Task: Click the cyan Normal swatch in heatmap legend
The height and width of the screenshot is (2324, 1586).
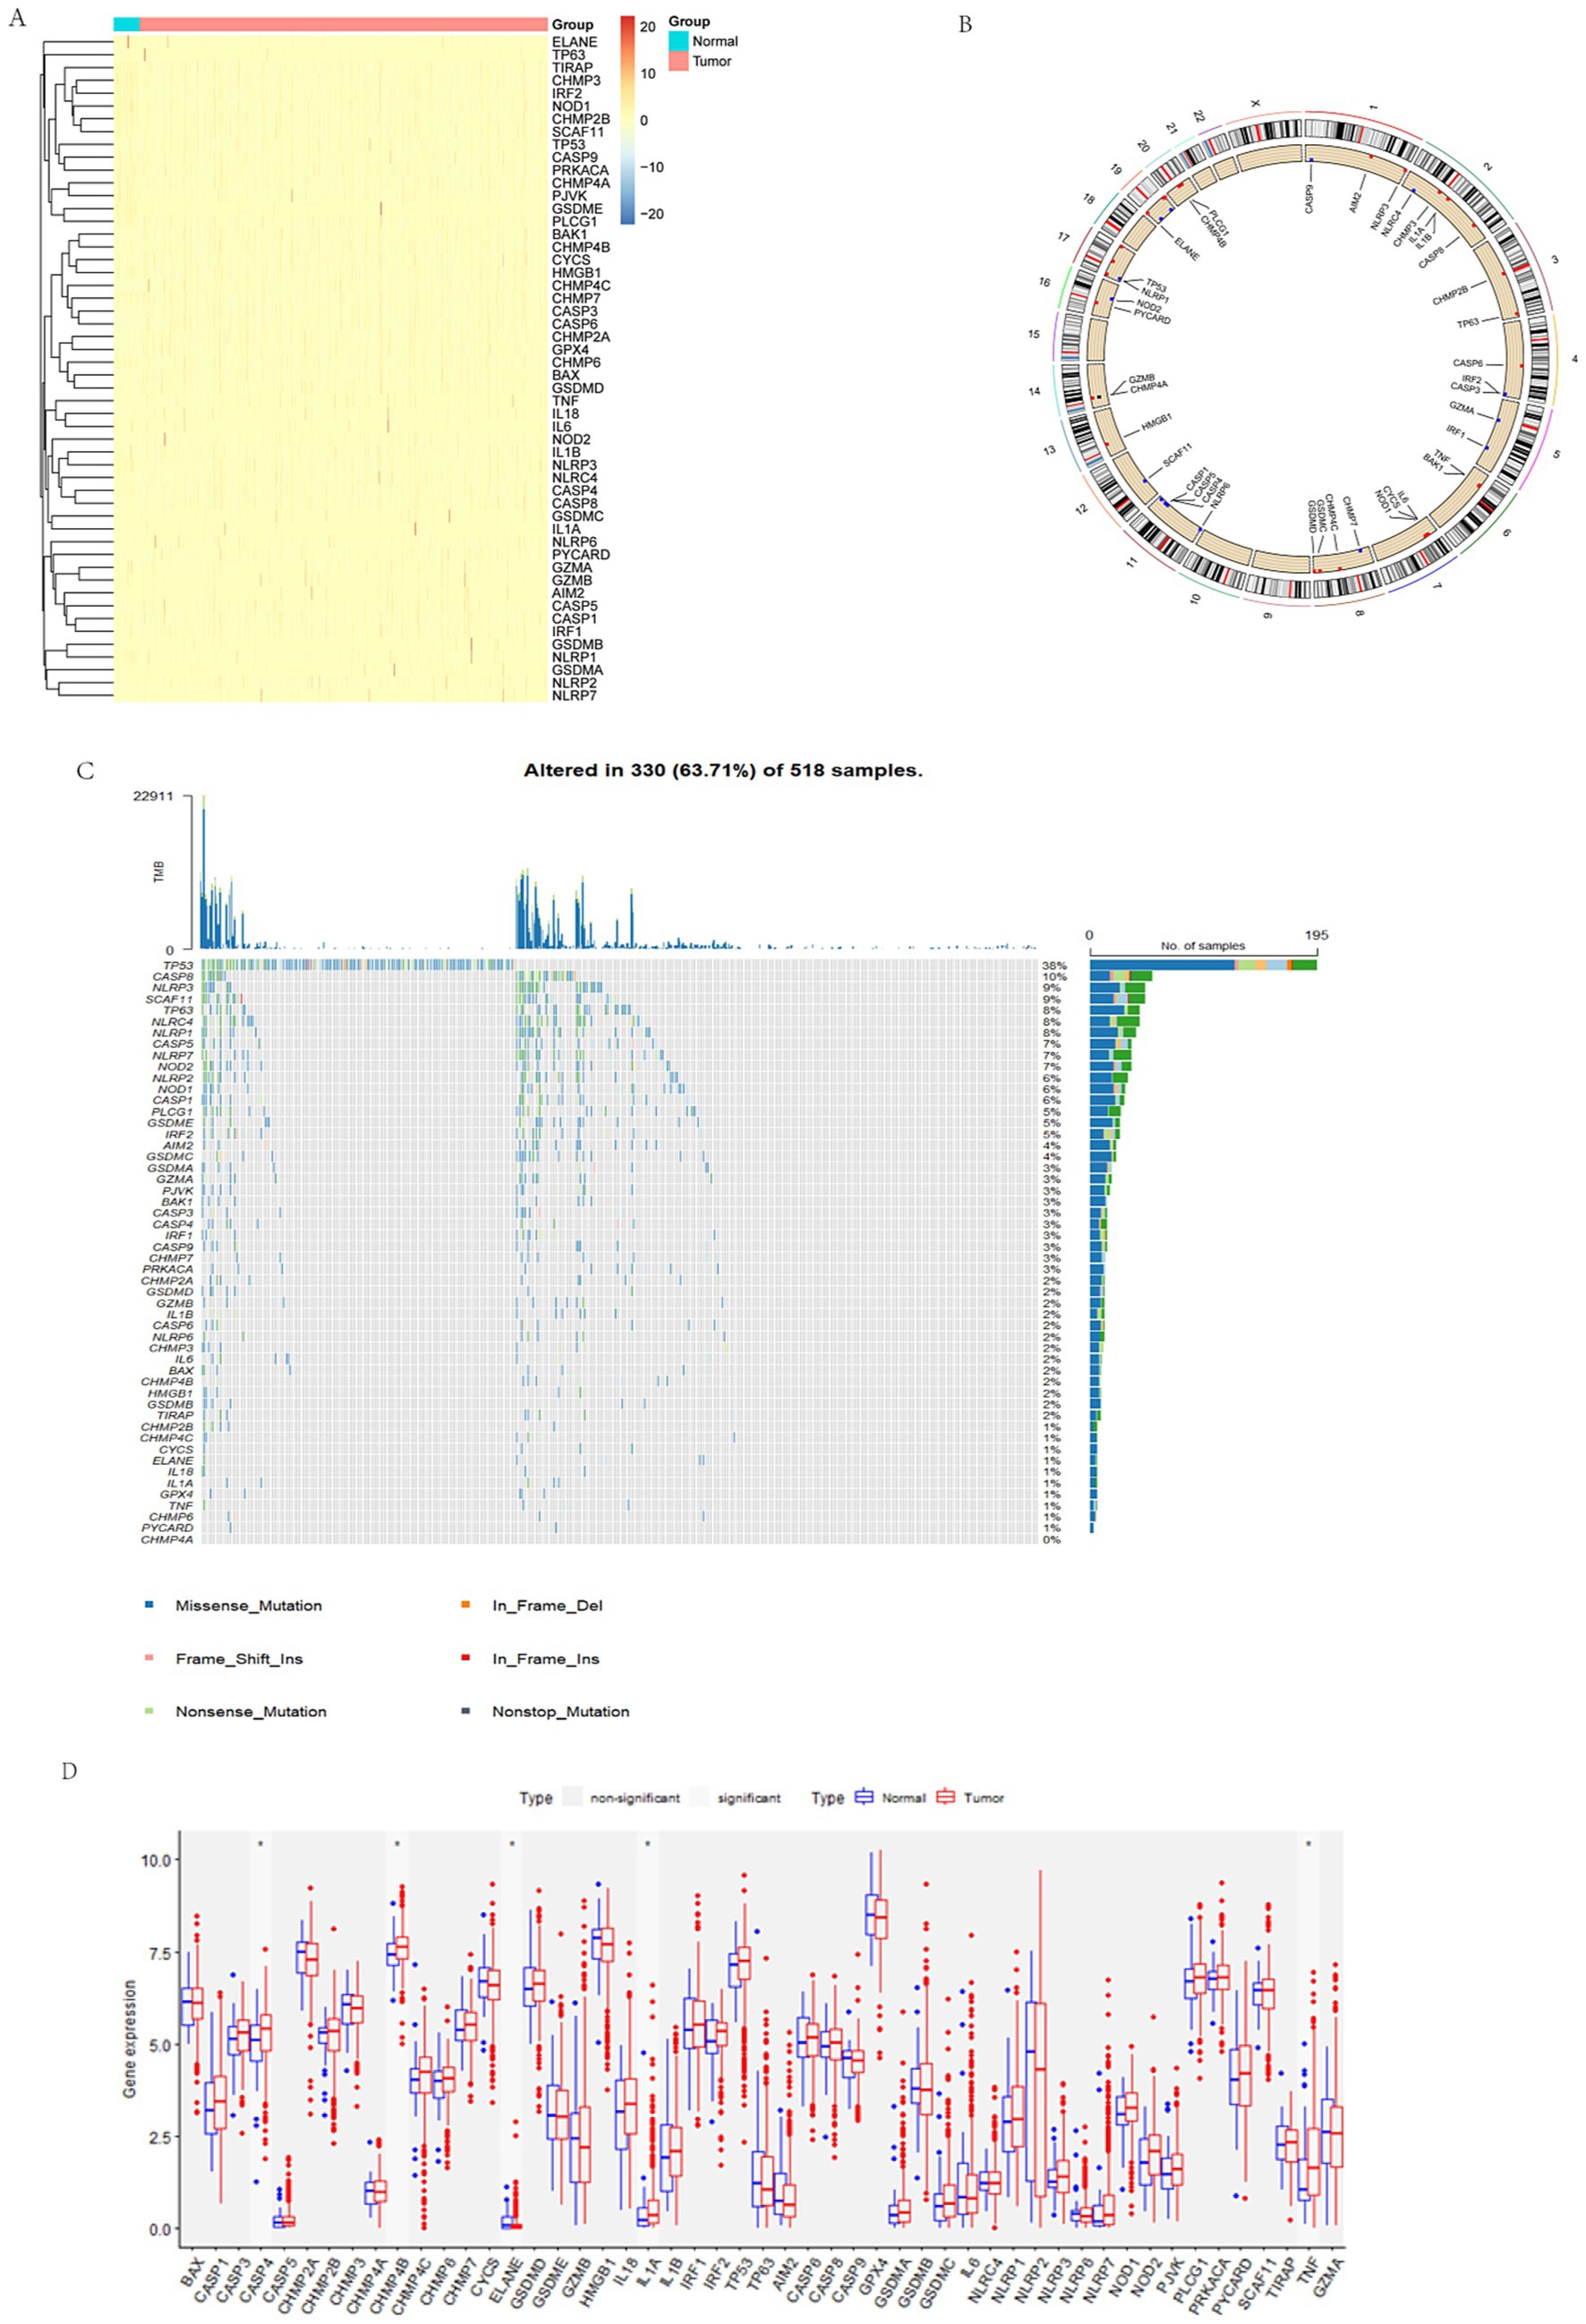Action: coord(679,41)
